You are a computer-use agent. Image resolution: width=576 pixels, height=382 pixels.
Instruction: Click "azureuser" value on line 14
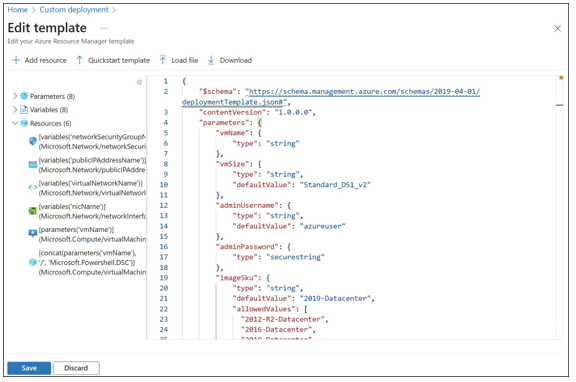click(323, 226)
